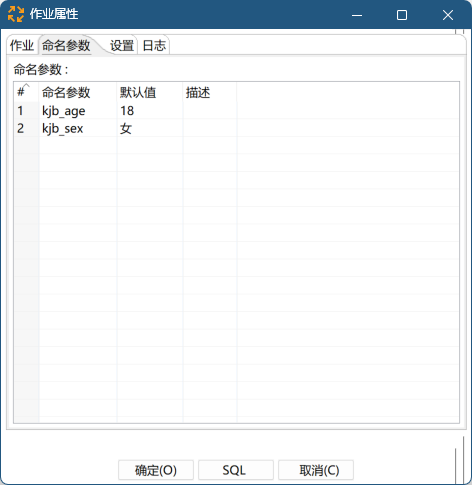Close the 作业属性 dialog
Screen dimensions: 472x485
tap(448, 15)
